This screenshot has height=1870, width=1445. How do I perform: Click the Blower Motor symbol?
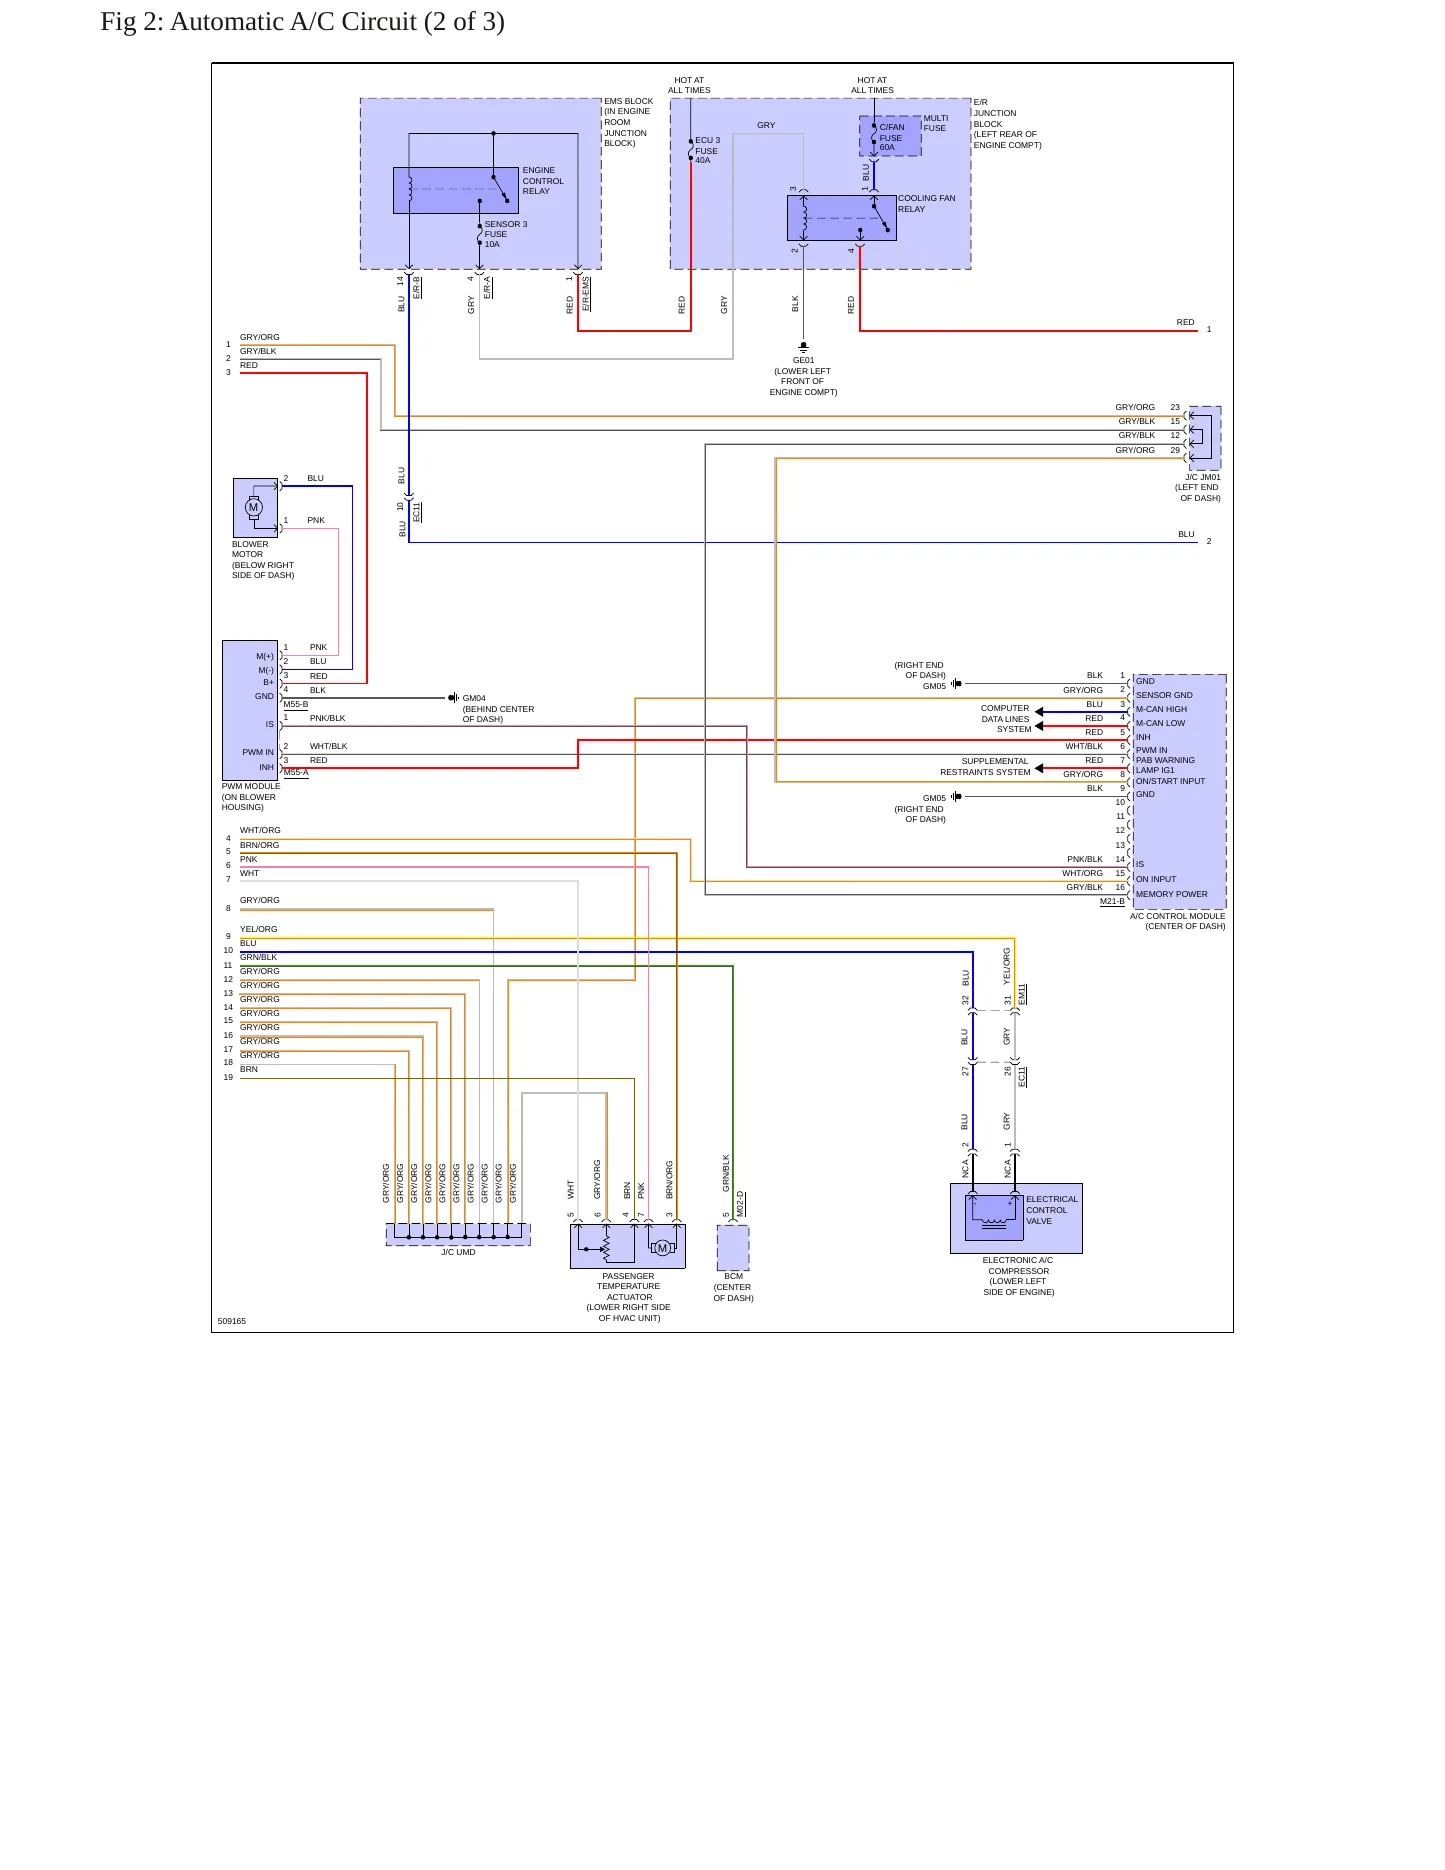[255, 508]
